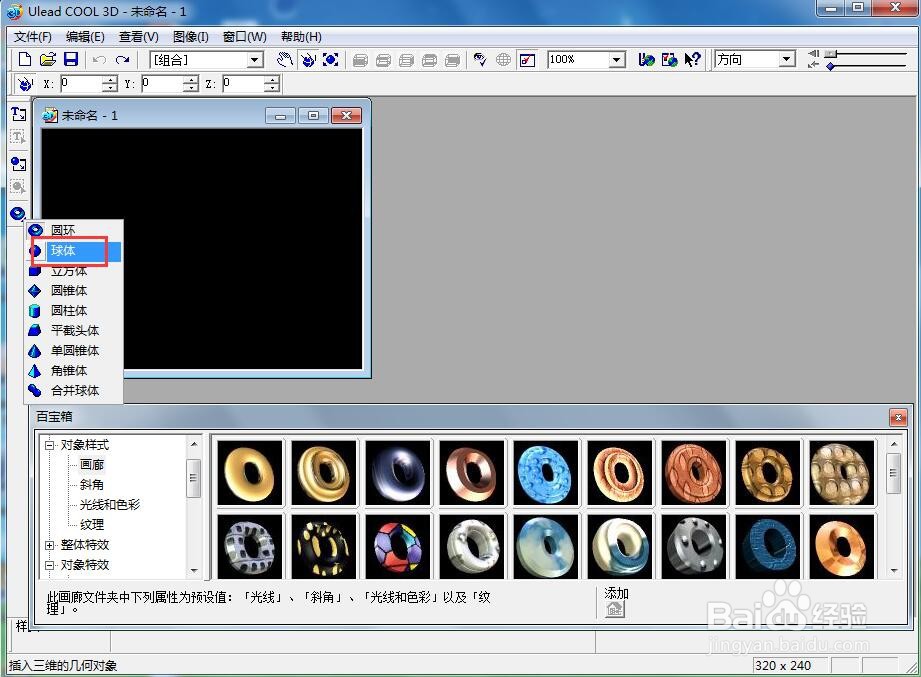Click the Context help arrow-question icon

[x=693, y=59]
